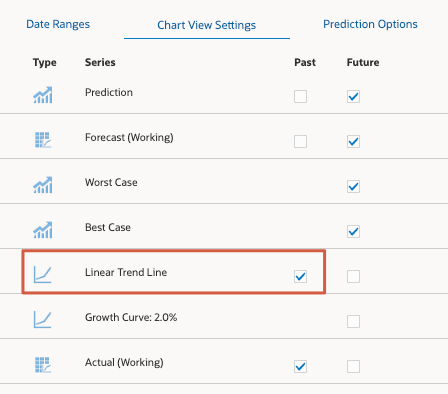Uncheck Future checkbox for Worst Case

353,187
